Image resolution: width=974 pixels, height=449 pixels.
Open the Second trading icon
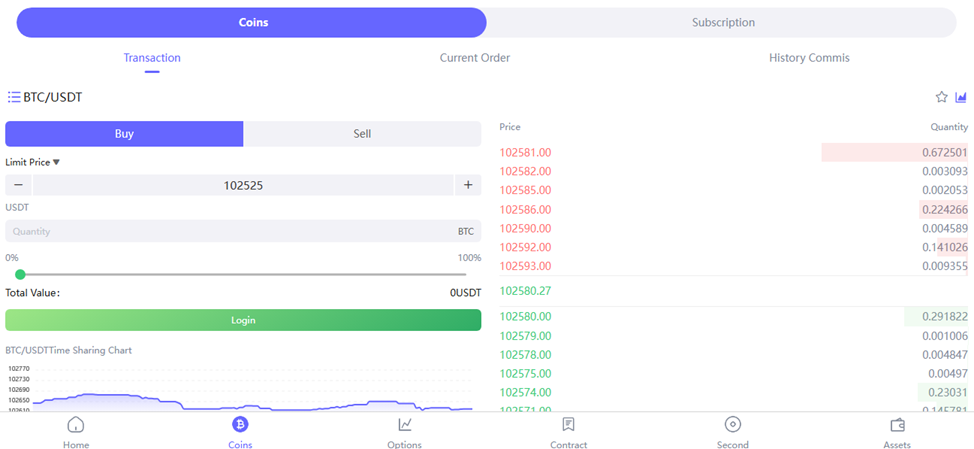732,425
